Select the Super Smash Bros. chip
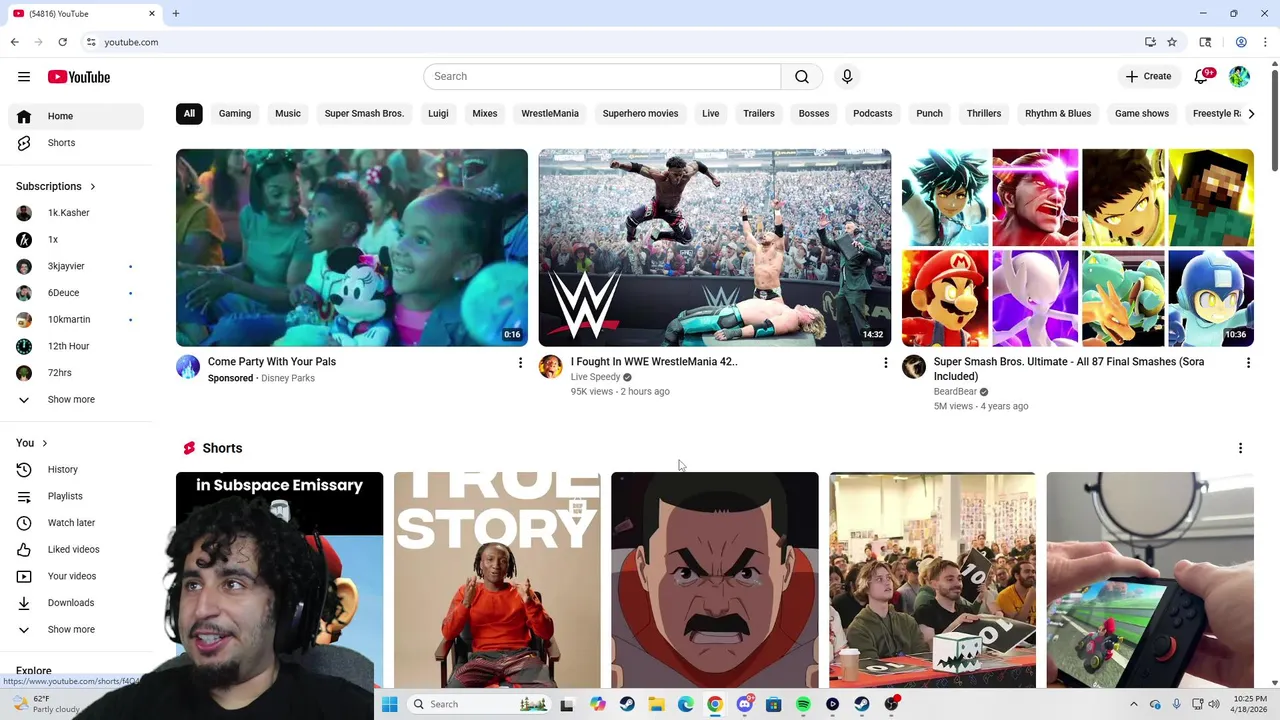 364,114
